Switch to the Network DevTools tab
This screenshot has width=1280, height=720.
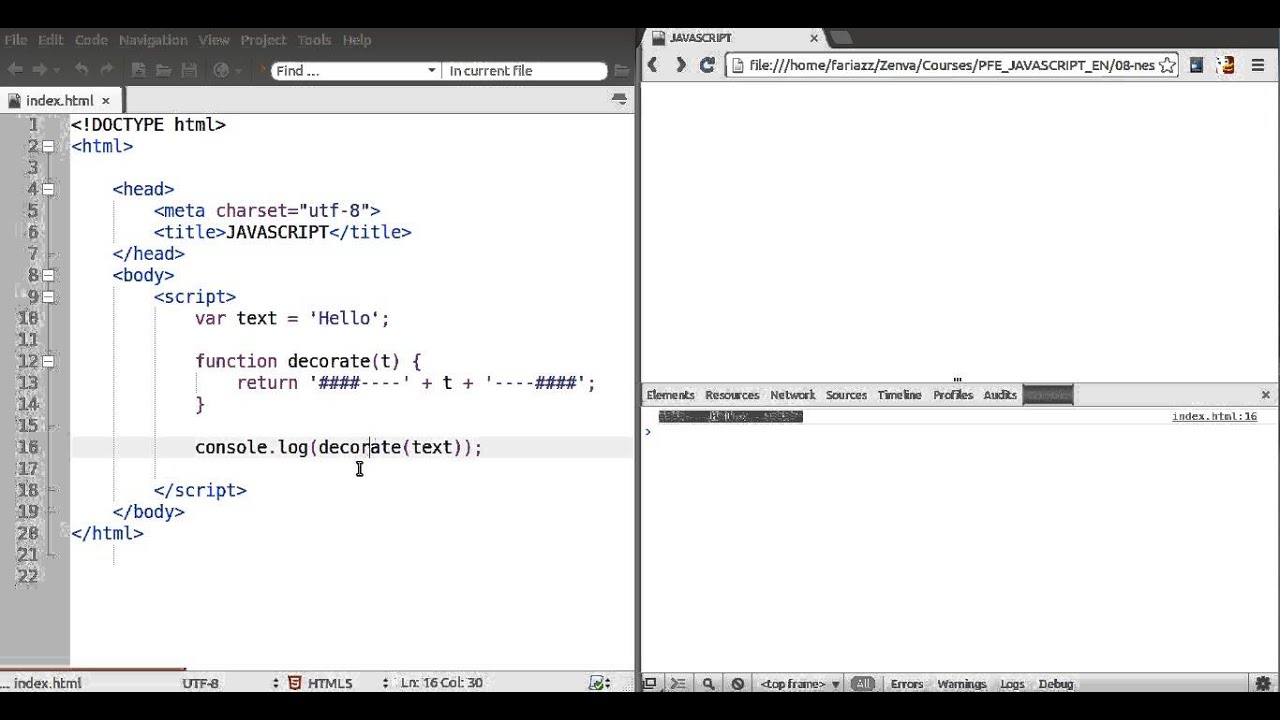click(793, 395)
